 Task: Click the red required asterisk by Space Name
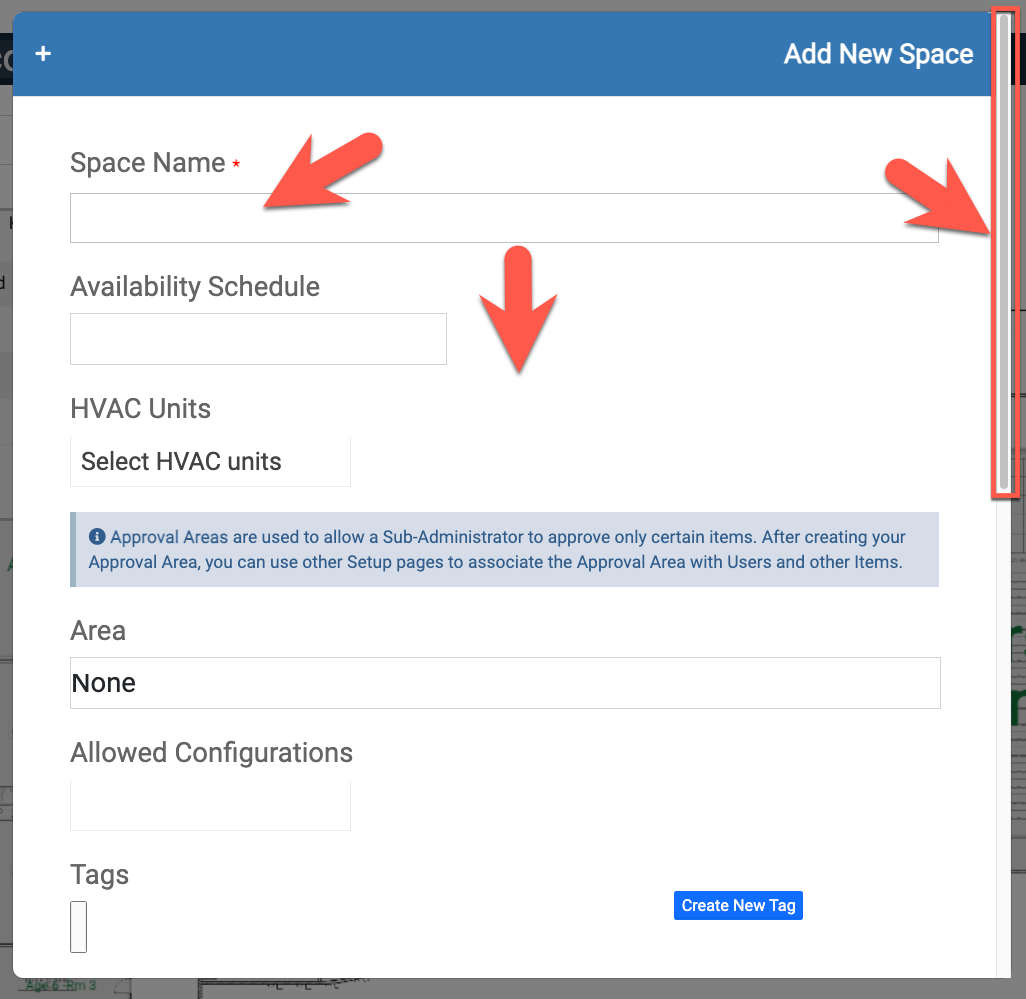point(236,164)
